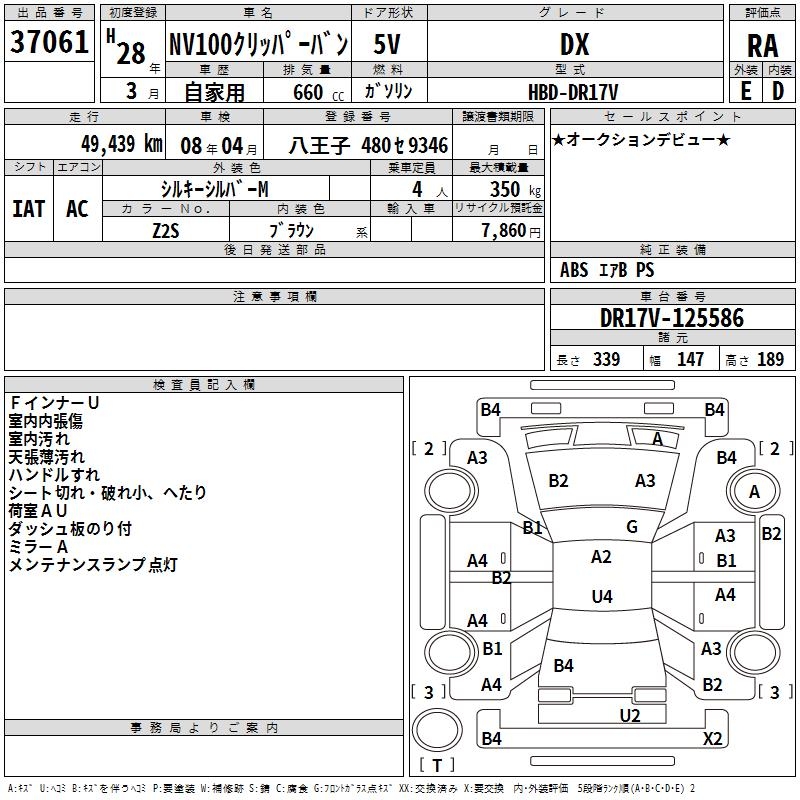Select the A2 scratch mark on roof

coord(601,557)
